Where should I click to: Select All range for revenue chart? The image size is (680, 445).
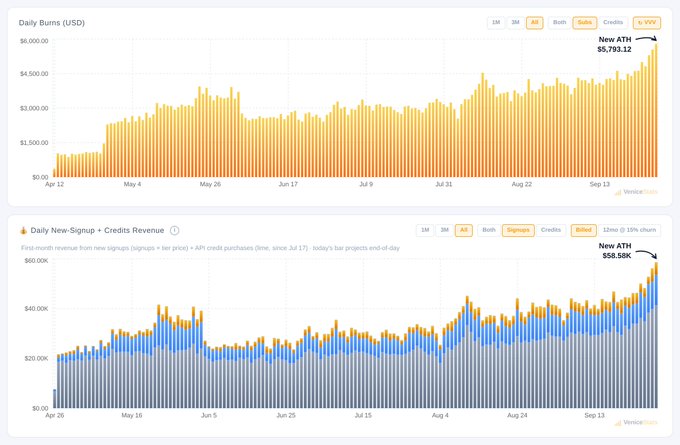coord(464,230)
